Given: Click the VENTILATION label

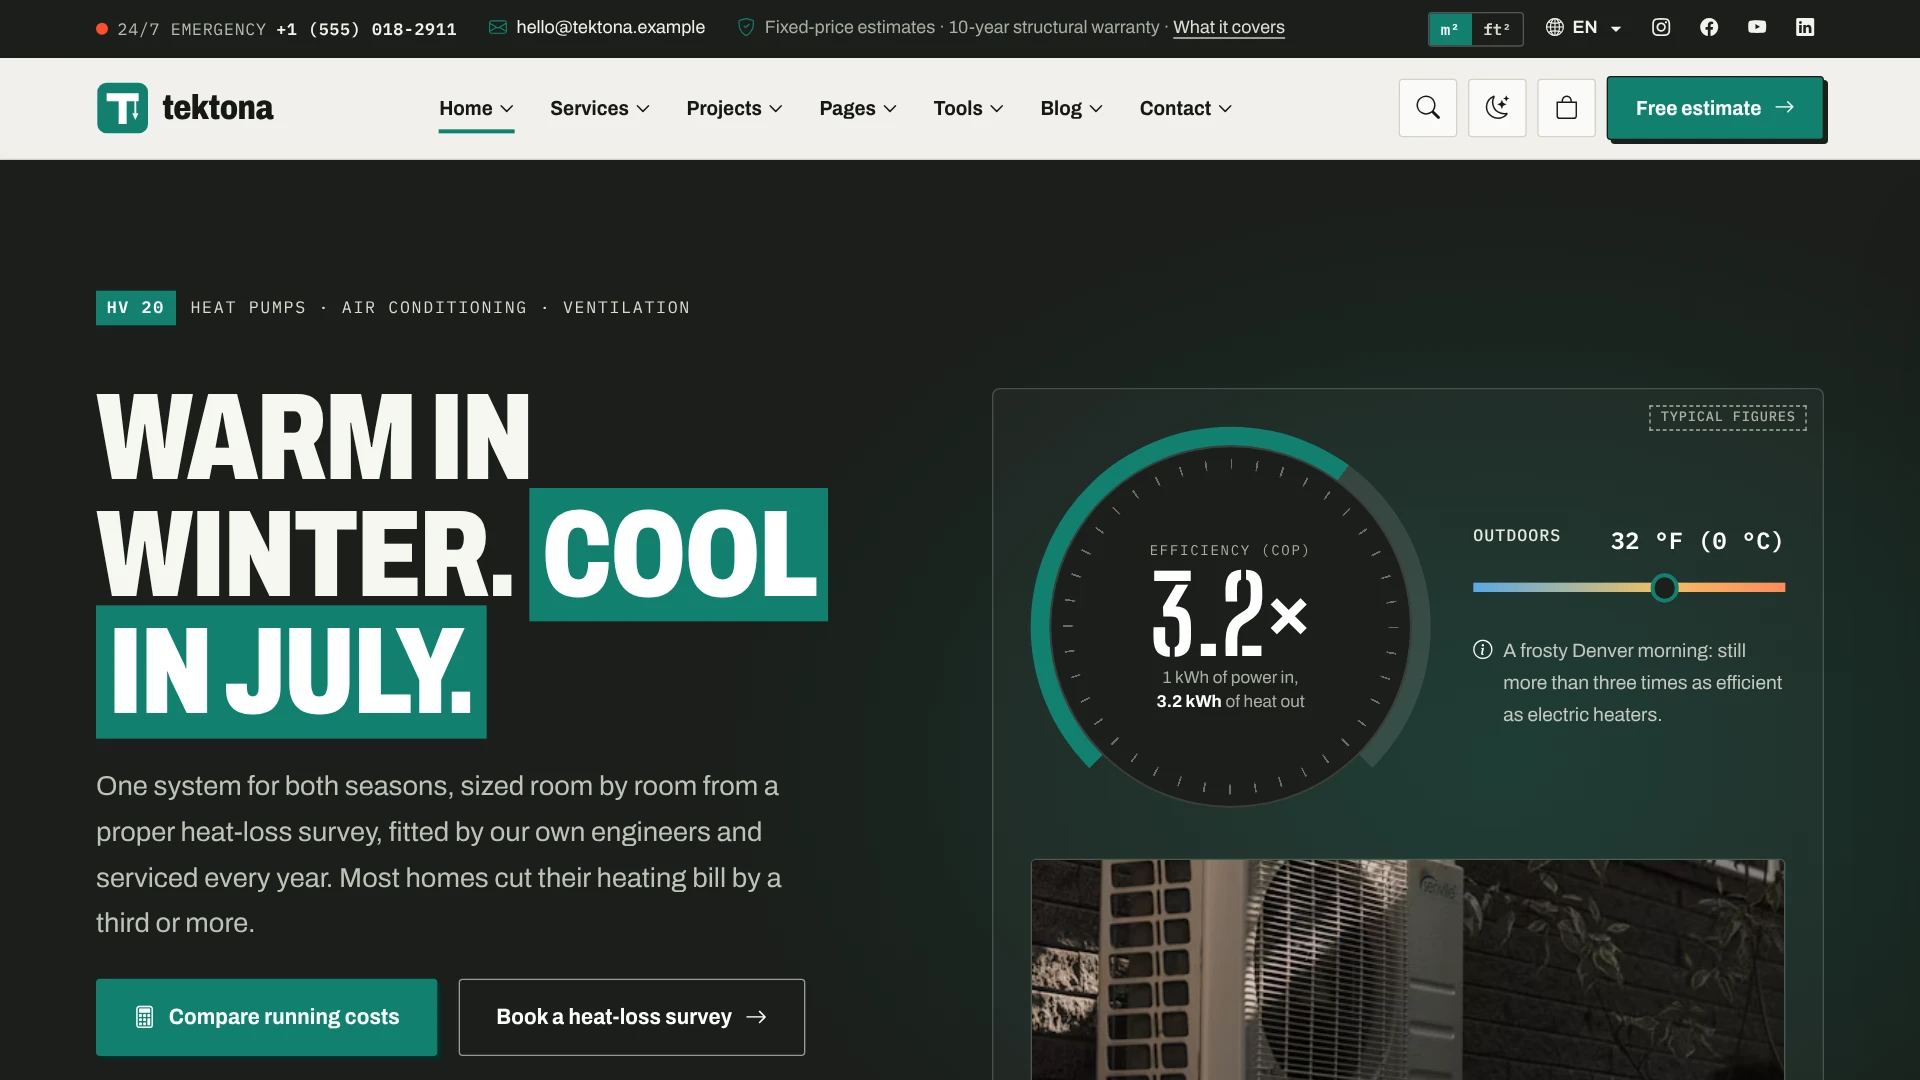Looking at the screenshot, I should tap(626, 308).
